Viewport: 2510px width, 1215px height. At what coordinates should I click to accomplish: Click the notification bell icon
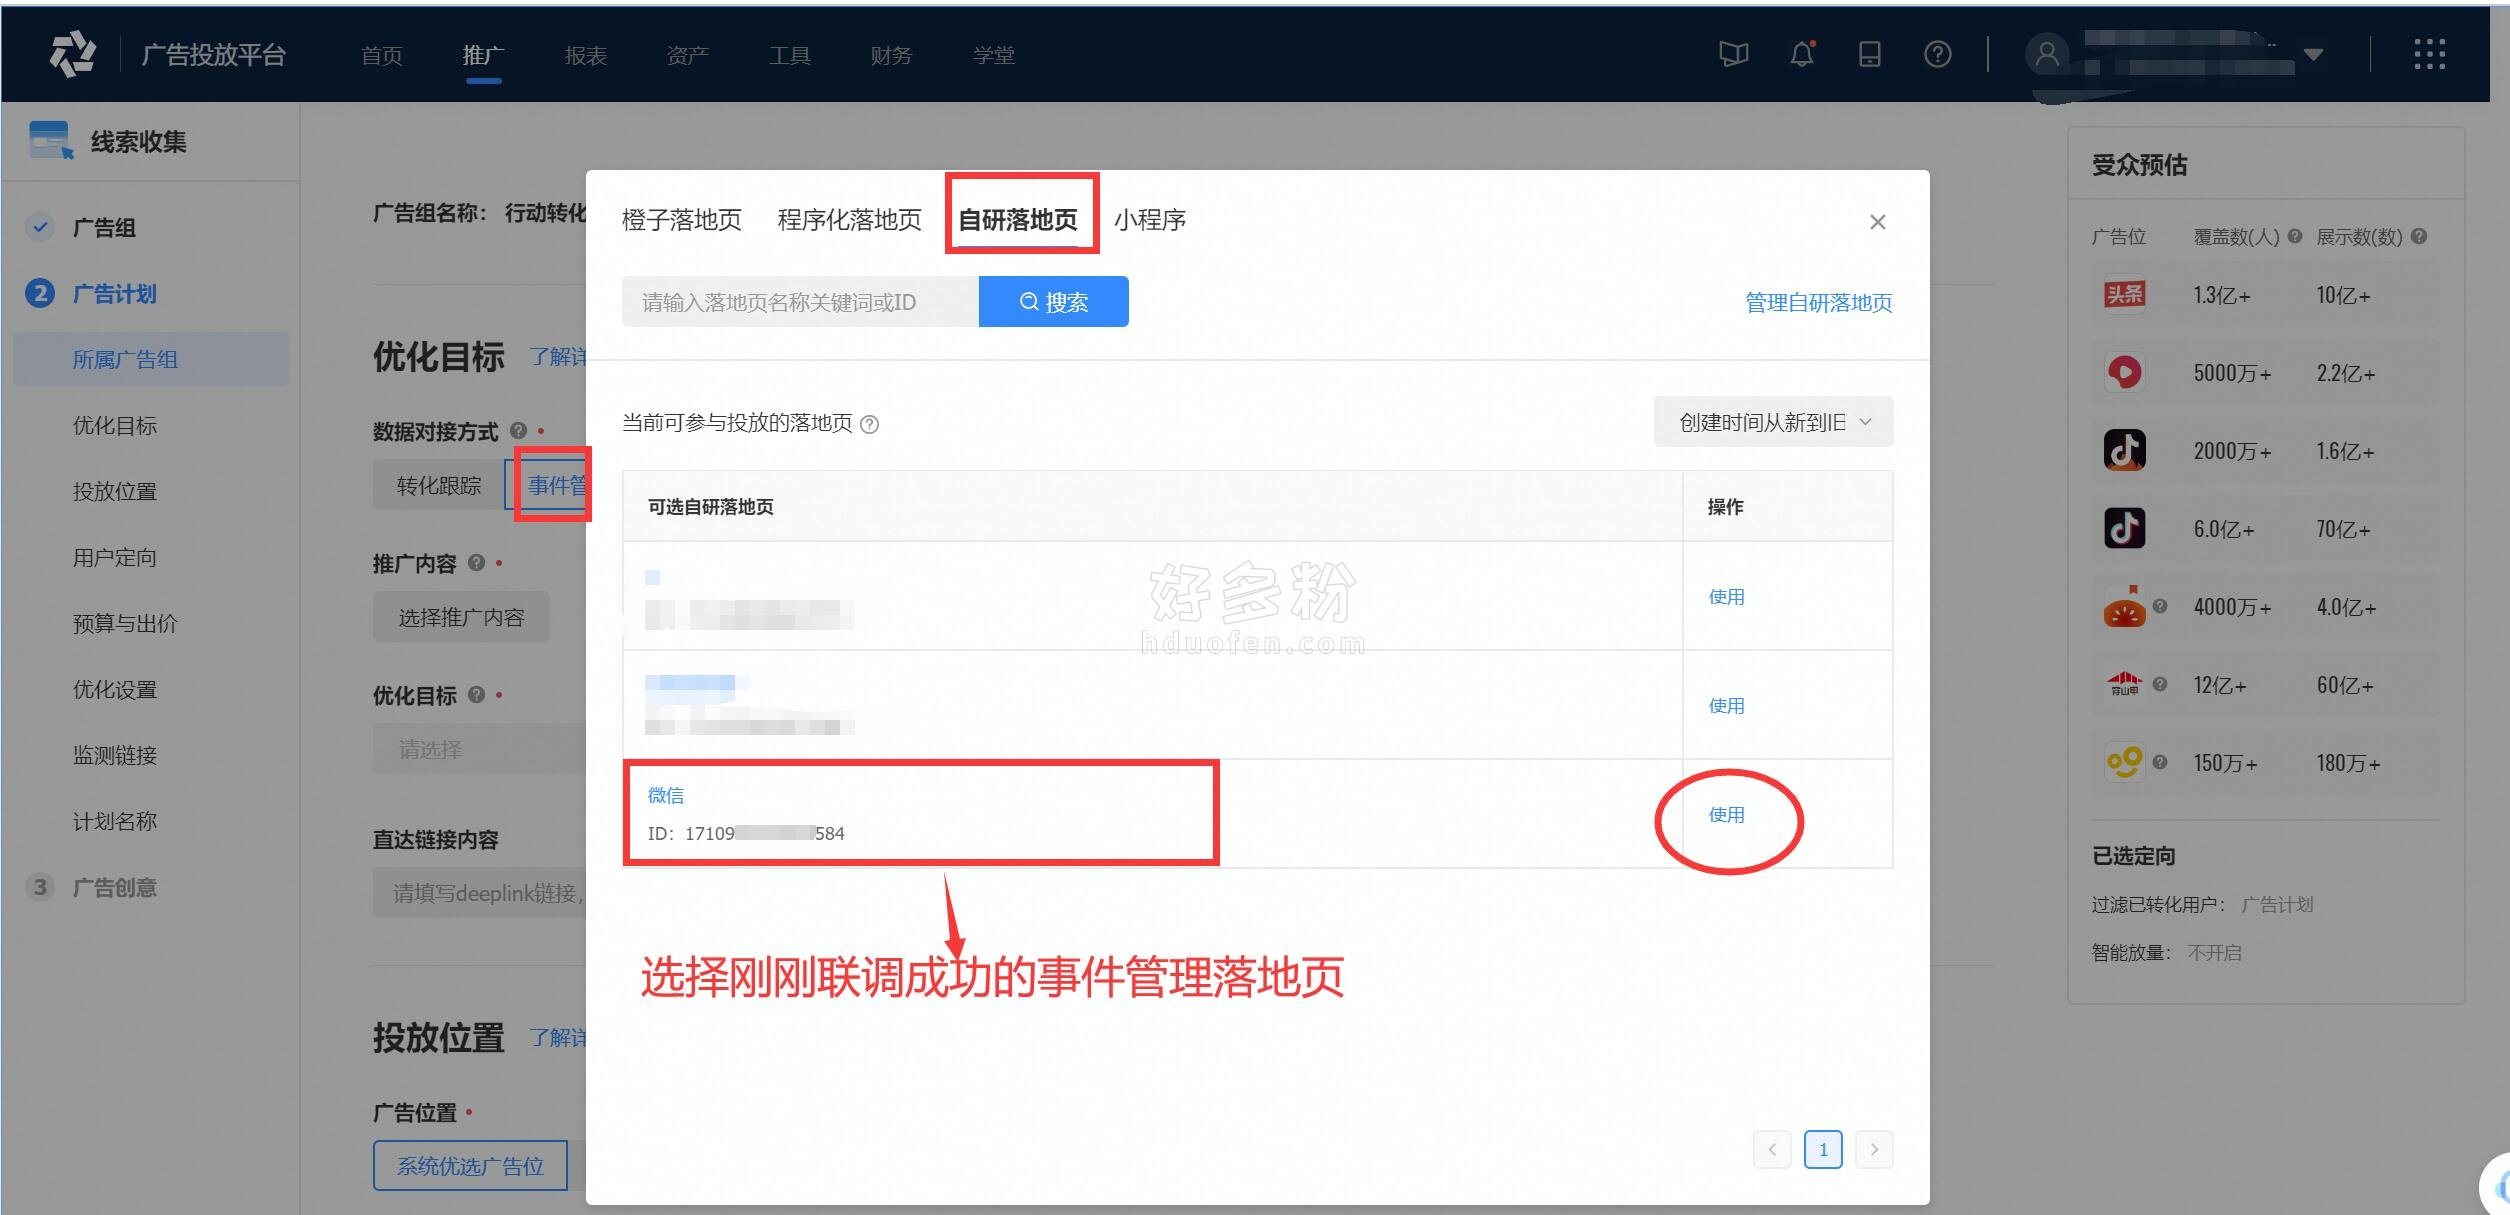tap(1801, 54)
